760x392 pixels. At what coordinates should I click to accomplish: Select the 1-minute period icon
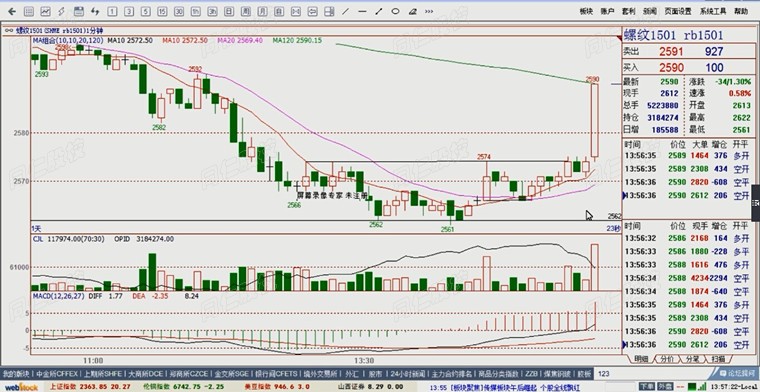click(x=112, y=11)
